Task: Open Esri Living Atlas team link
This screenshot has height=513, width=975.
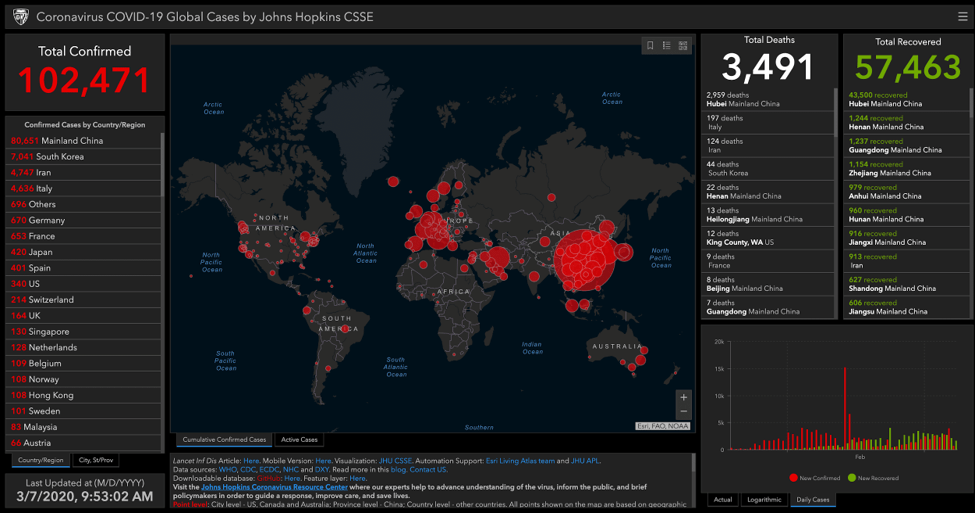Action: click(520, 461)
